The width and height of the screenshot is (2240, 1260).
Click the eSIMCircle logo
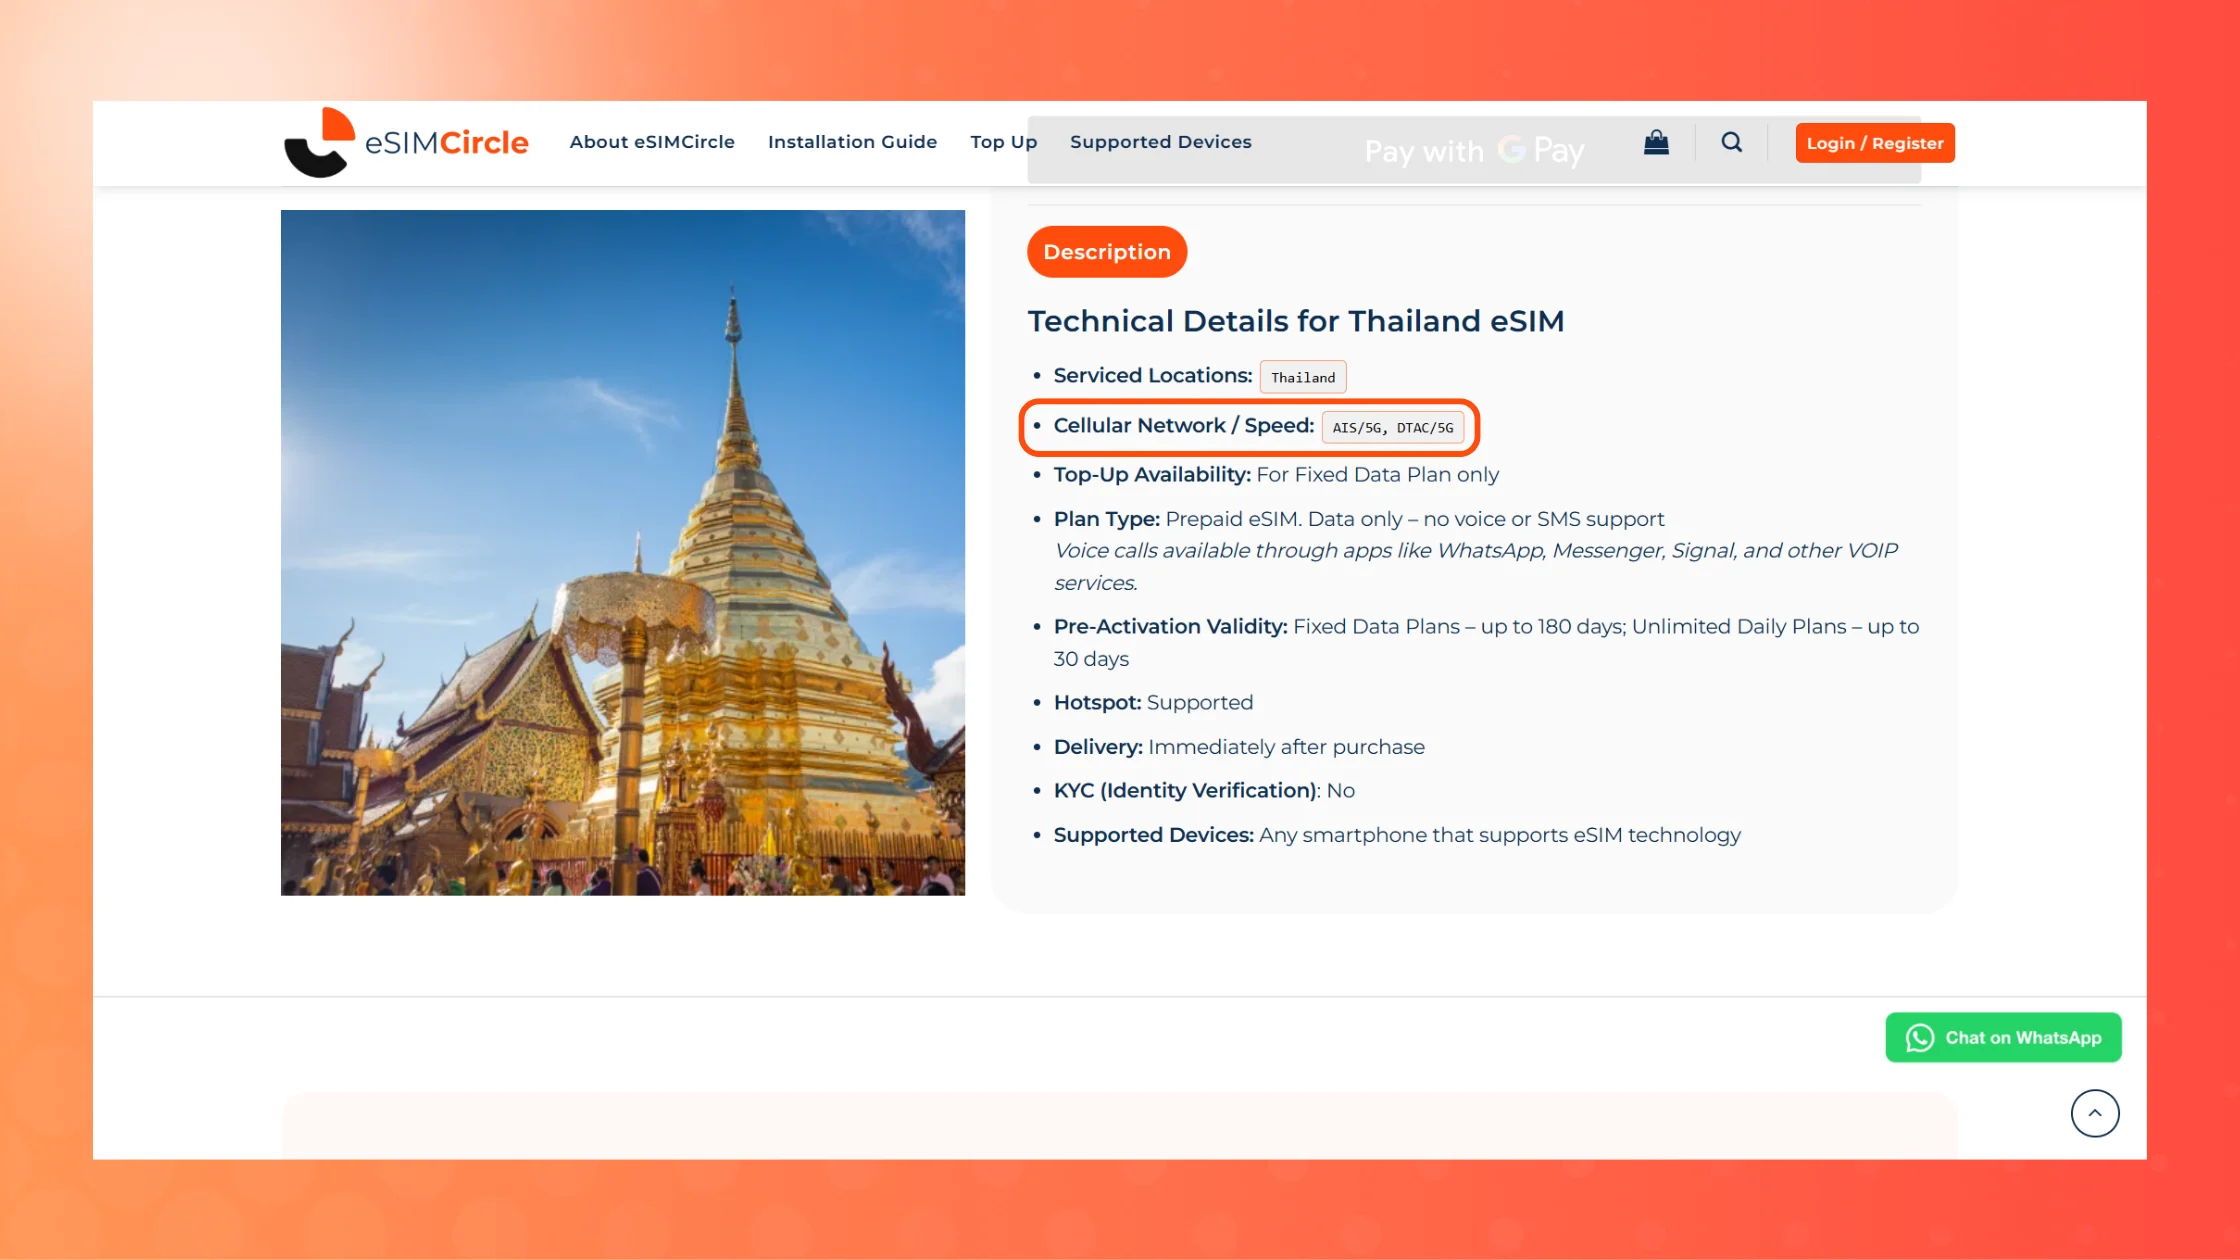(x=406, y=143)
